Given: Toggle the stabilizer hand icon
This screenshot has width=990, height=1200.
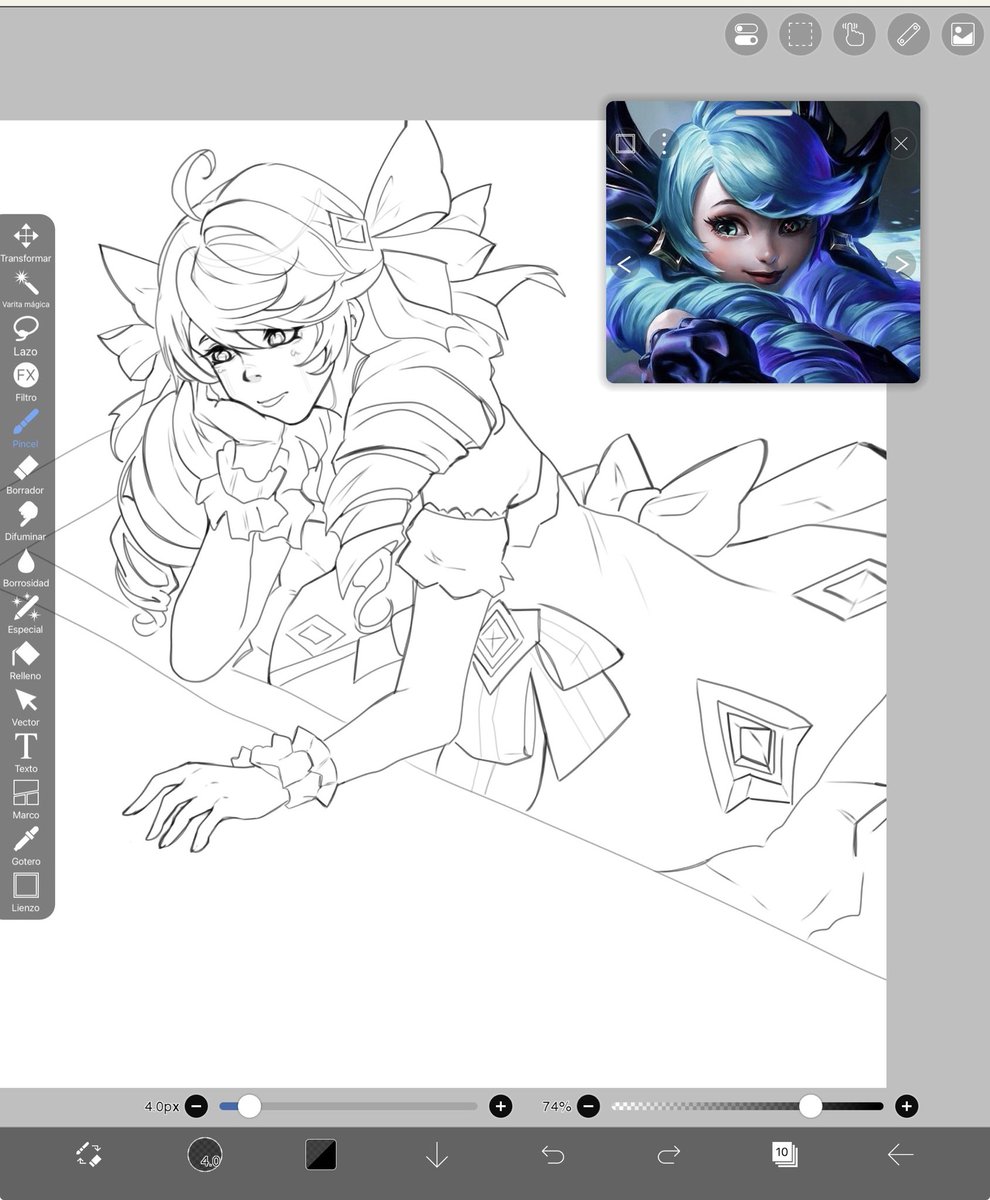Looking at the screenshot, I should click(x=854, y=35).
